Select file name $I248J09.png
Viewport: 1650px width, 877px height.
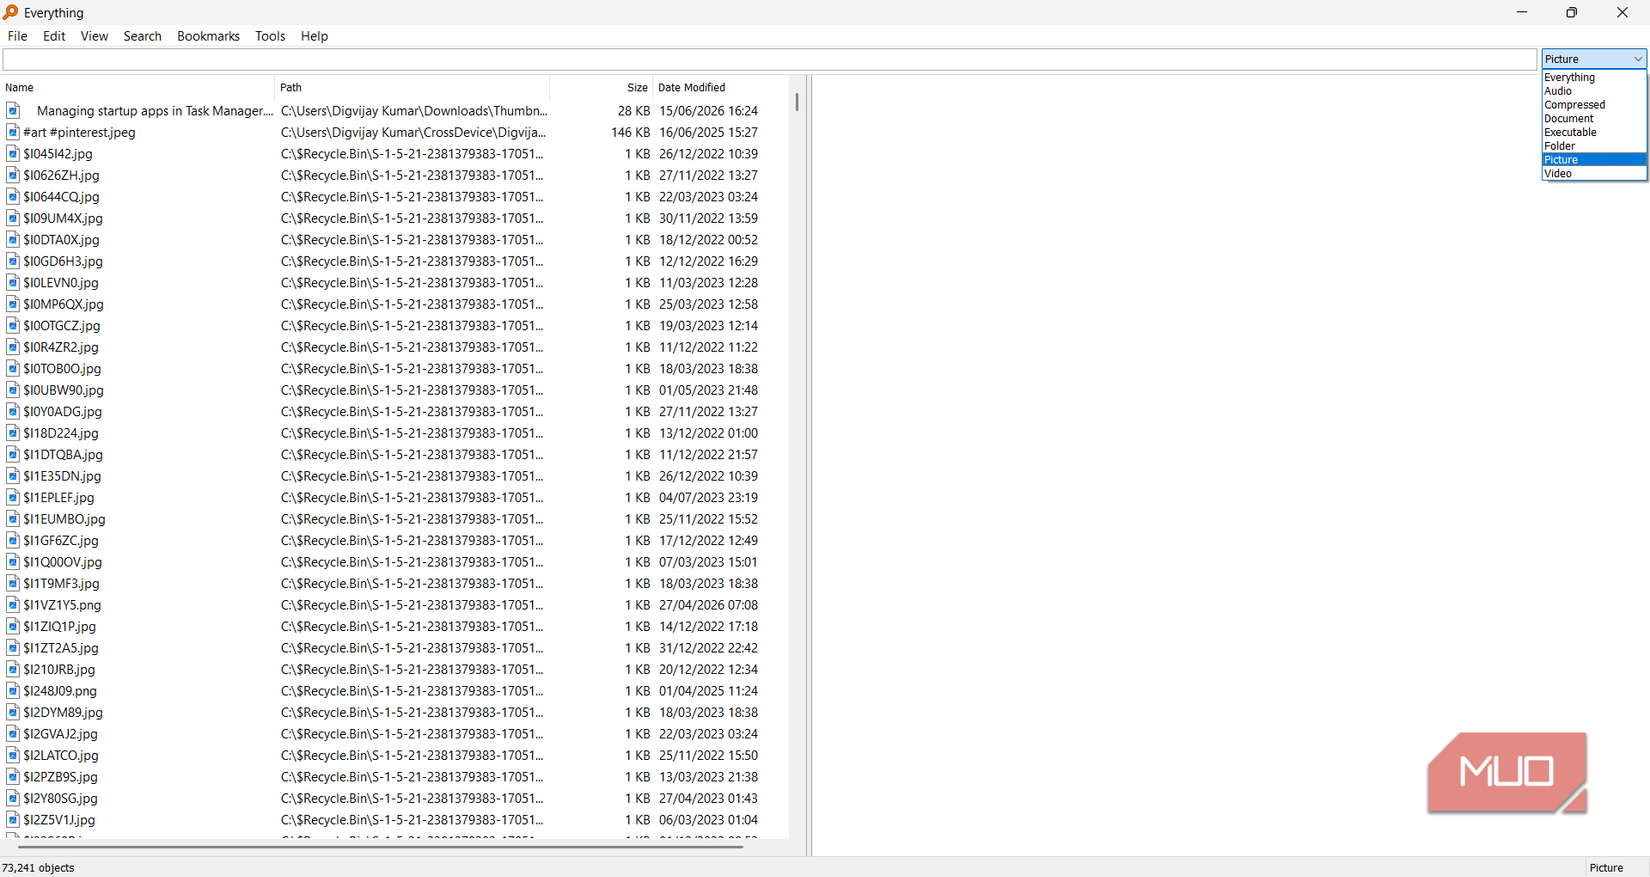pyautogui.click(x=60, y=691)
